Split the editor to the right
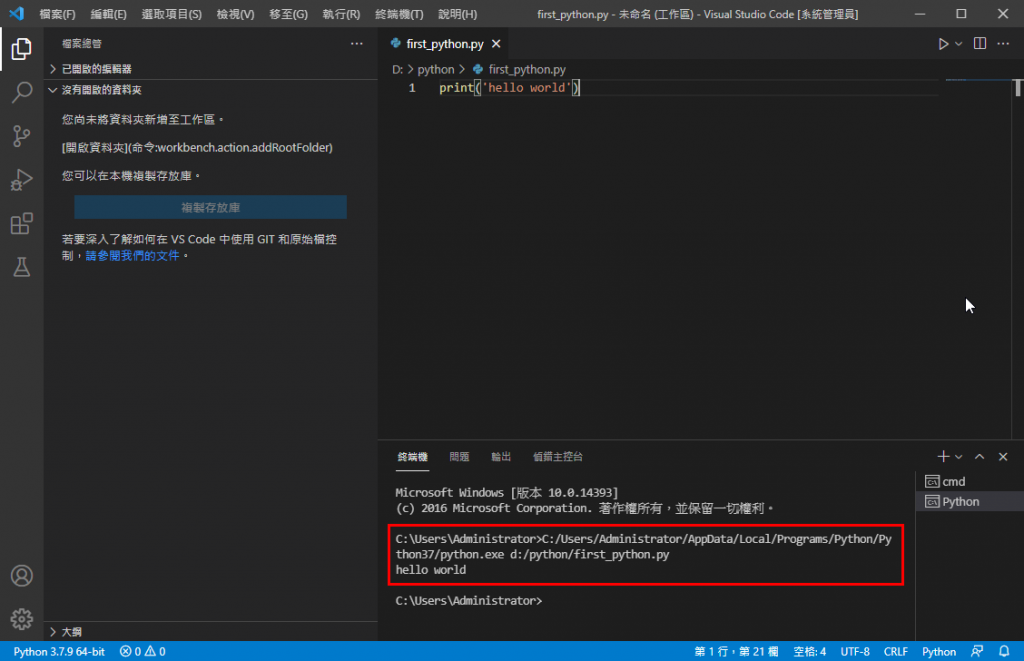1024x661 pixels. tap(980, 44)
